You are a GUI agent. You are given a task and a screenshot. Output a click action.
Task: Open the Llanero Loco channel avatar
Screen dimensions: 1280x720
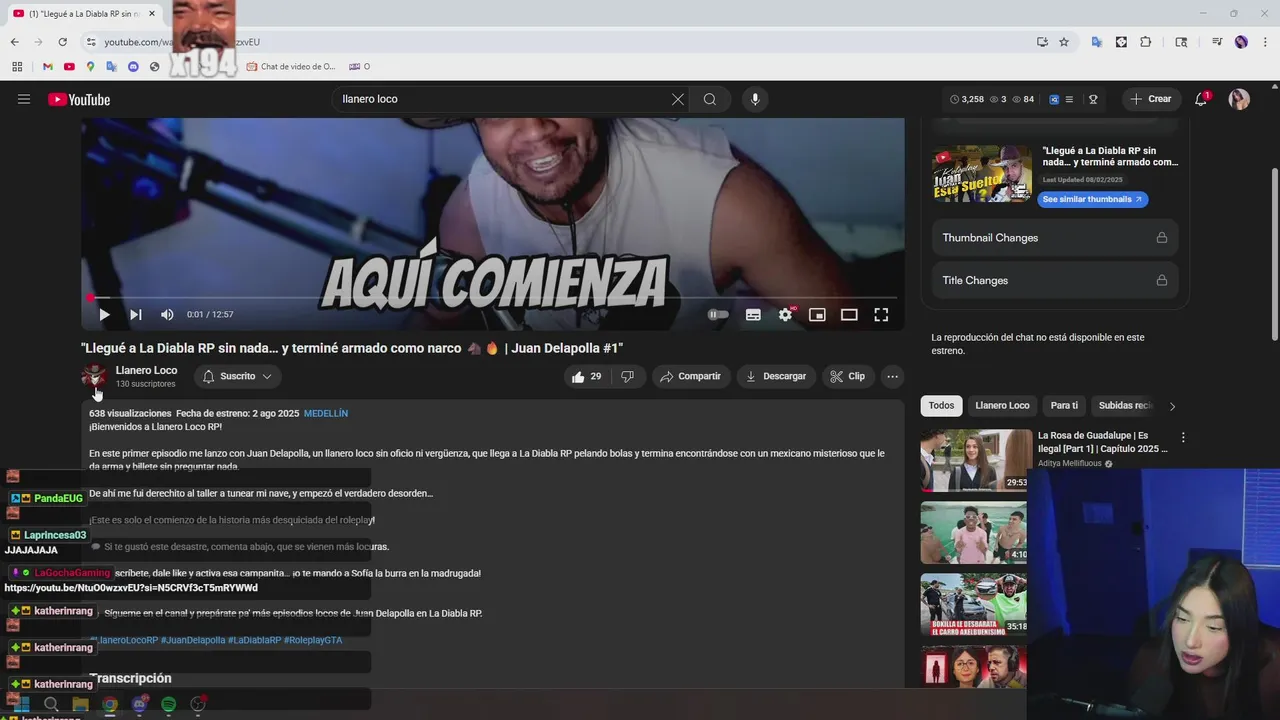[94, 376]
